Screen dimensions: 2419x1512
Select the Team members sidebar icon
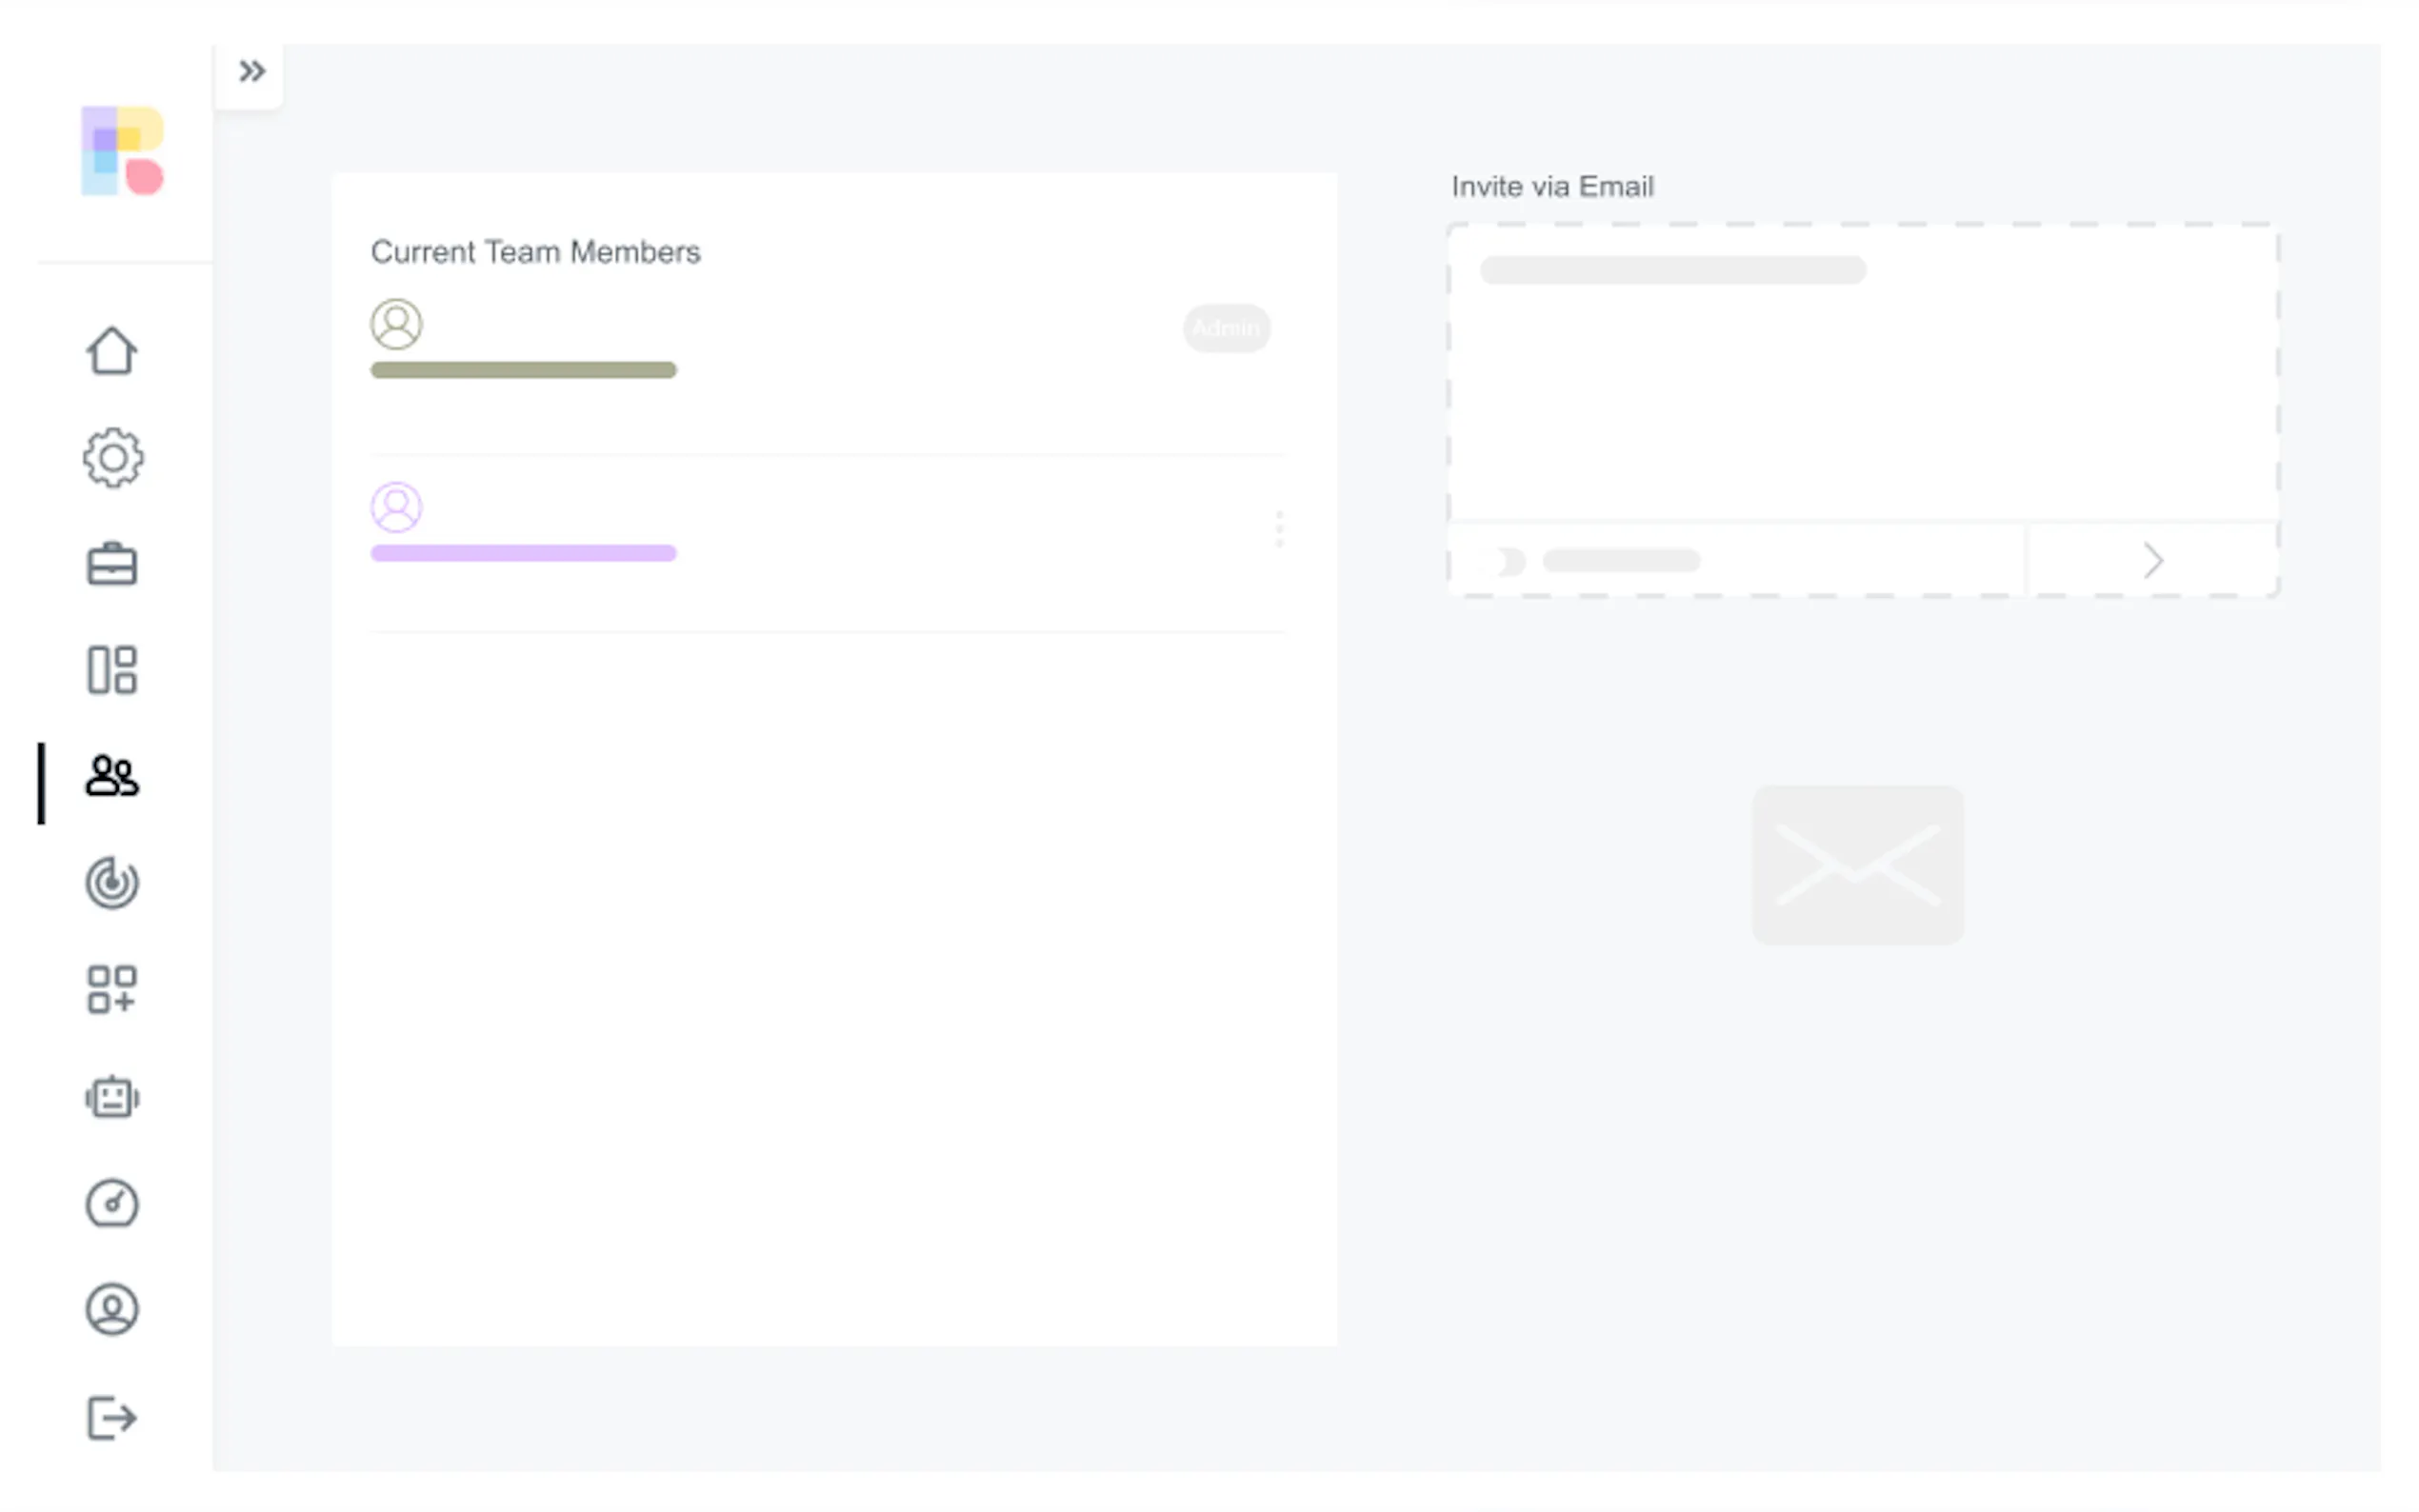coord(111,776)
